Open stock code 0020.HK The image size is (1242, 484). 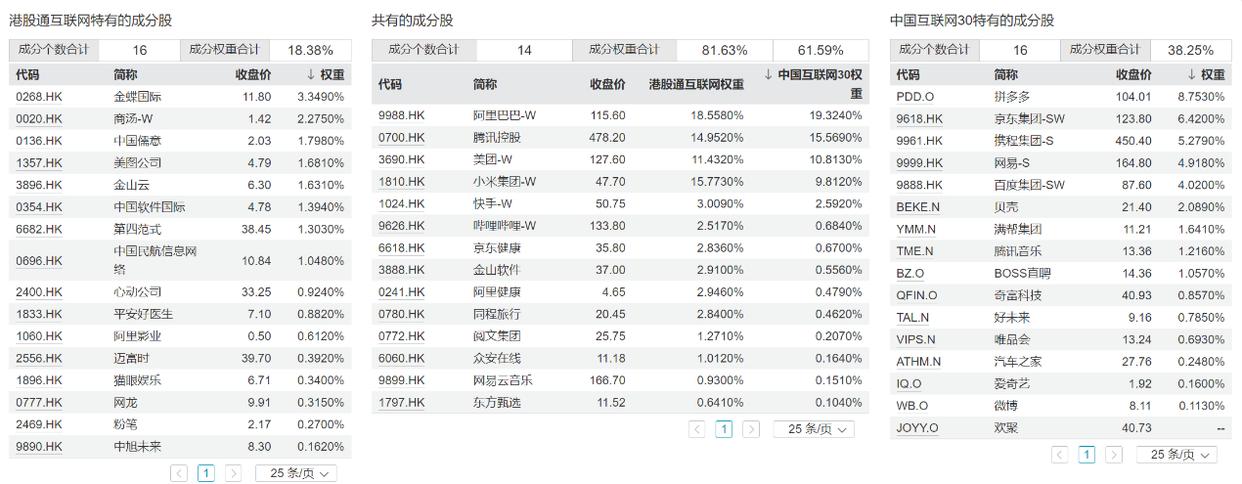[39, 119]
